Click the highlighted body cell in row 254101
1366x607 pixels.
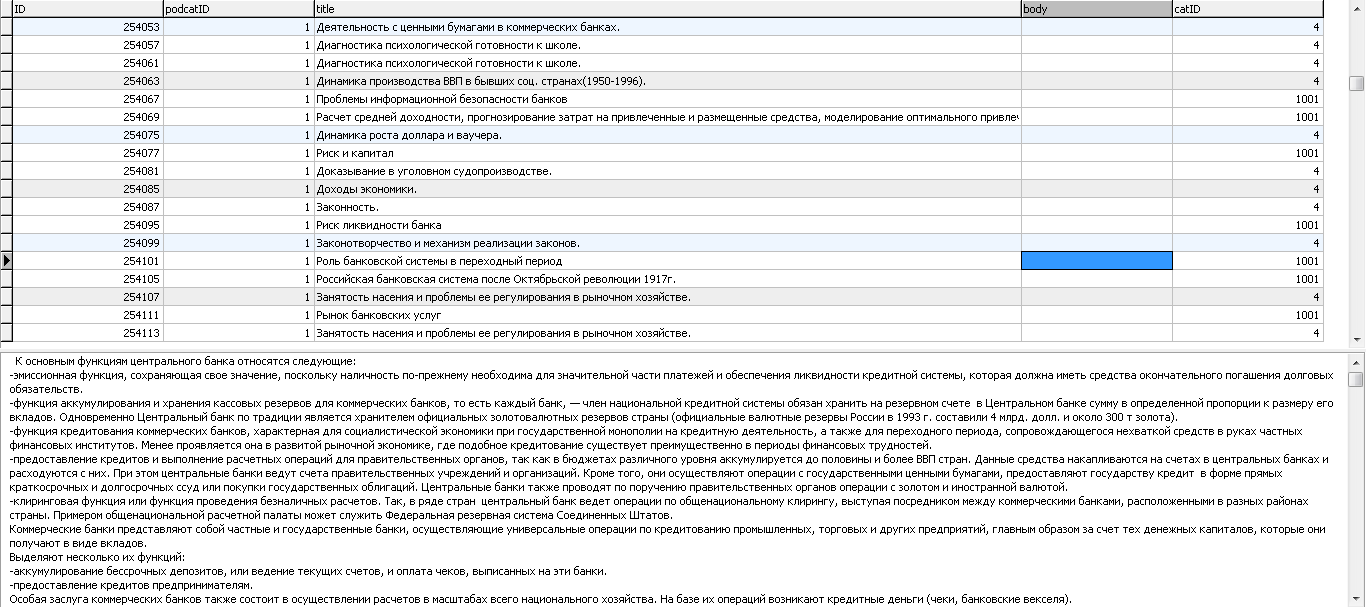click(x=1096, y=261)
